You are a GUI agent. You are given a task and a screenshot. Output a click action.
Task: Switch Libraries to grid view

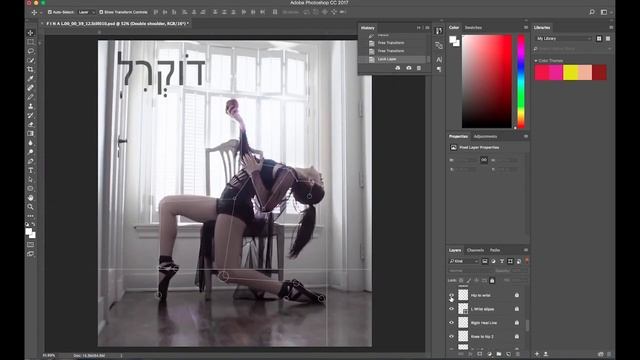click(x=599, y=38)
